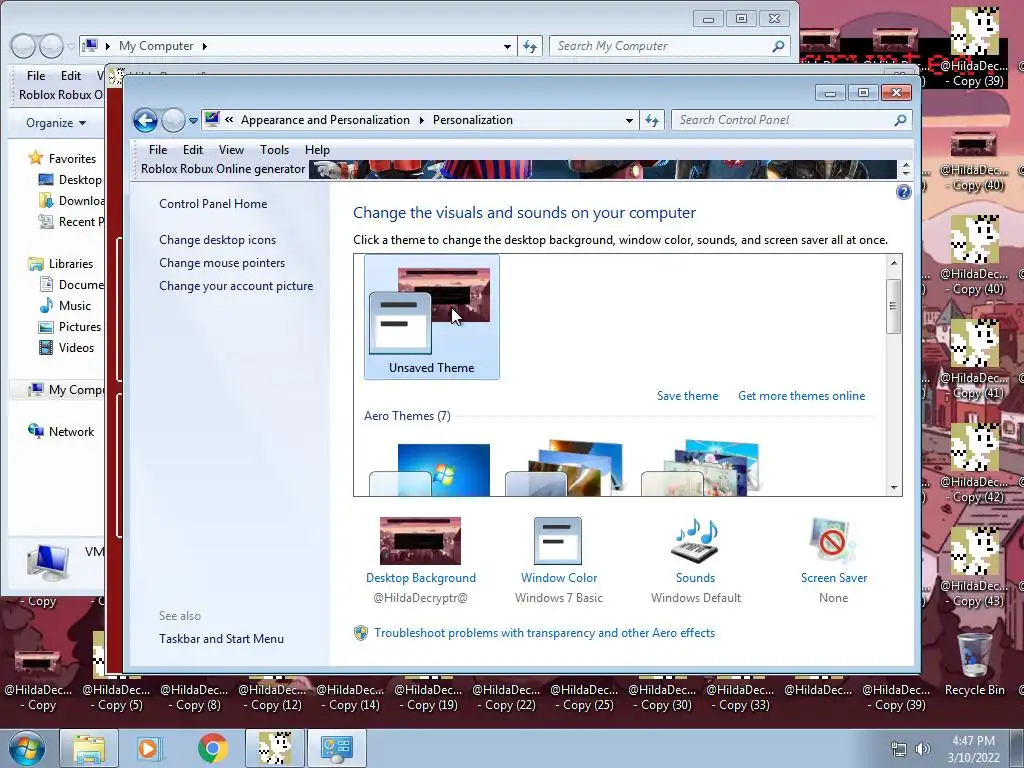Select the Unsaved Theme thumbnail
This screenshot has width=1024, height=768.
(432, 317)
